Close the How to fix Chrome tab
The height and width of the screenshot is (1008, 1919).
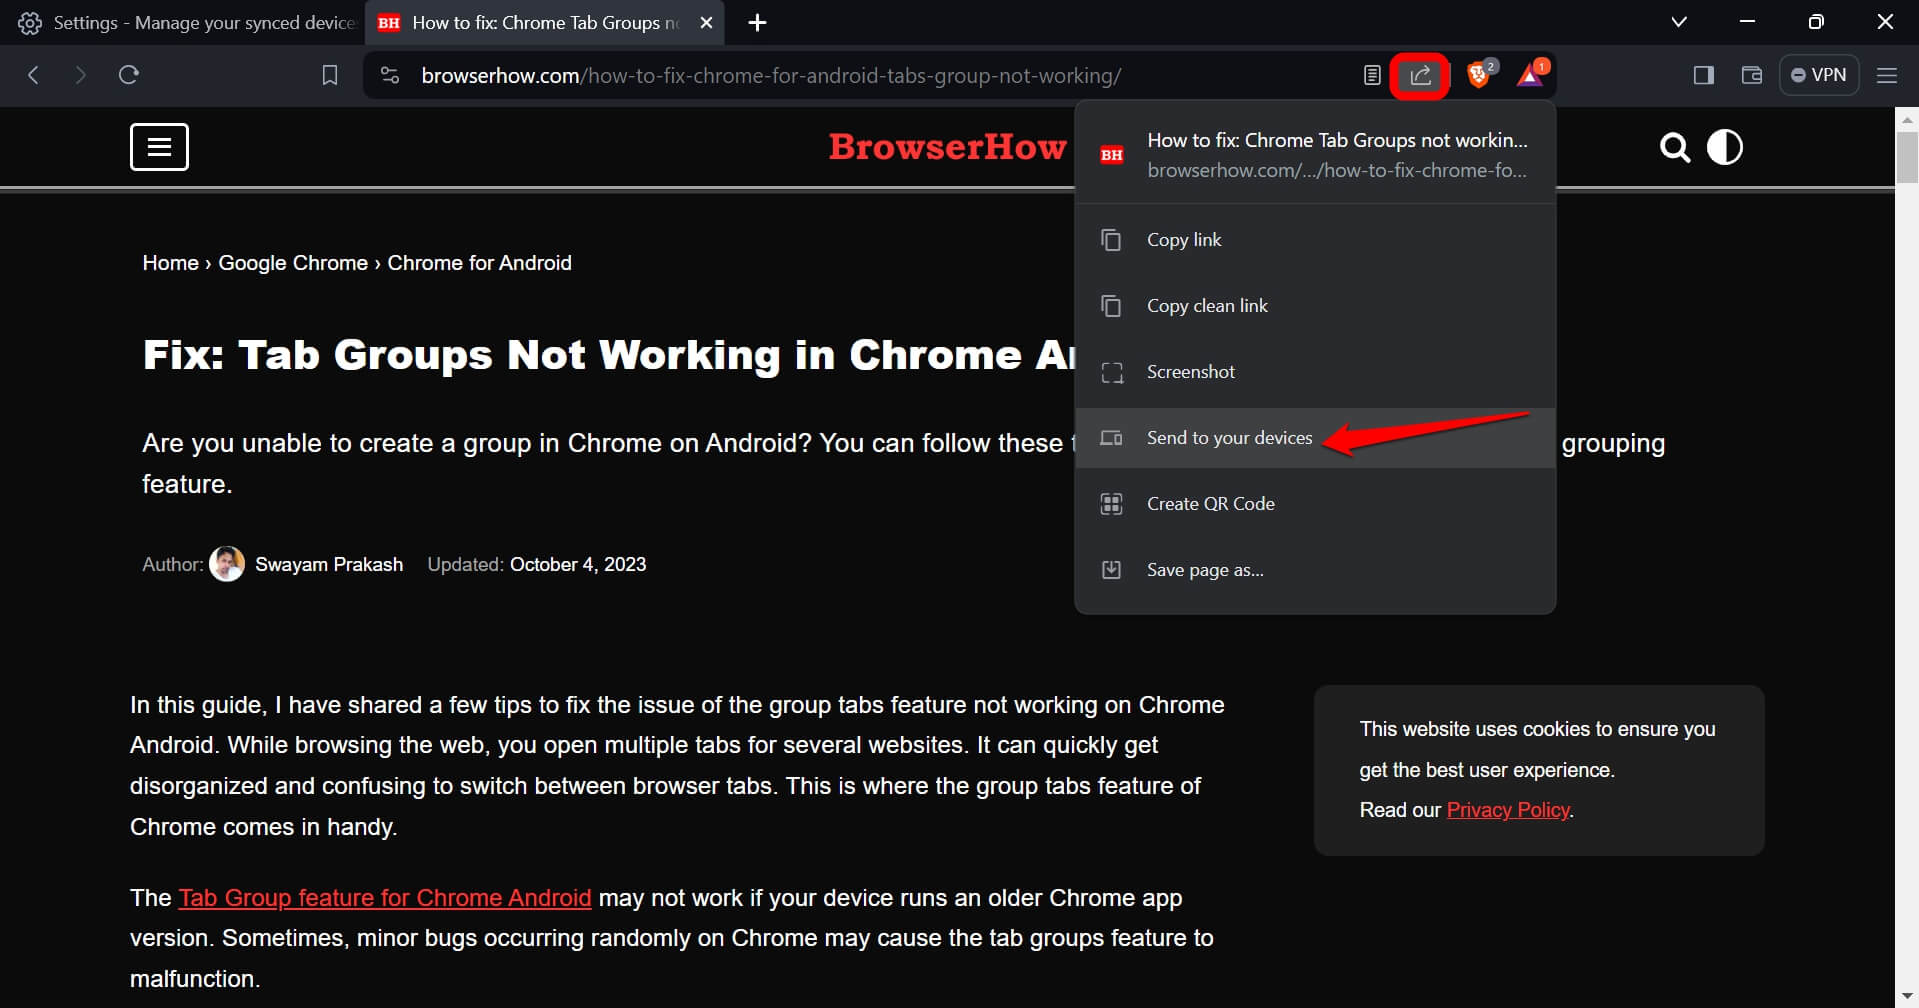pos(706,22)
